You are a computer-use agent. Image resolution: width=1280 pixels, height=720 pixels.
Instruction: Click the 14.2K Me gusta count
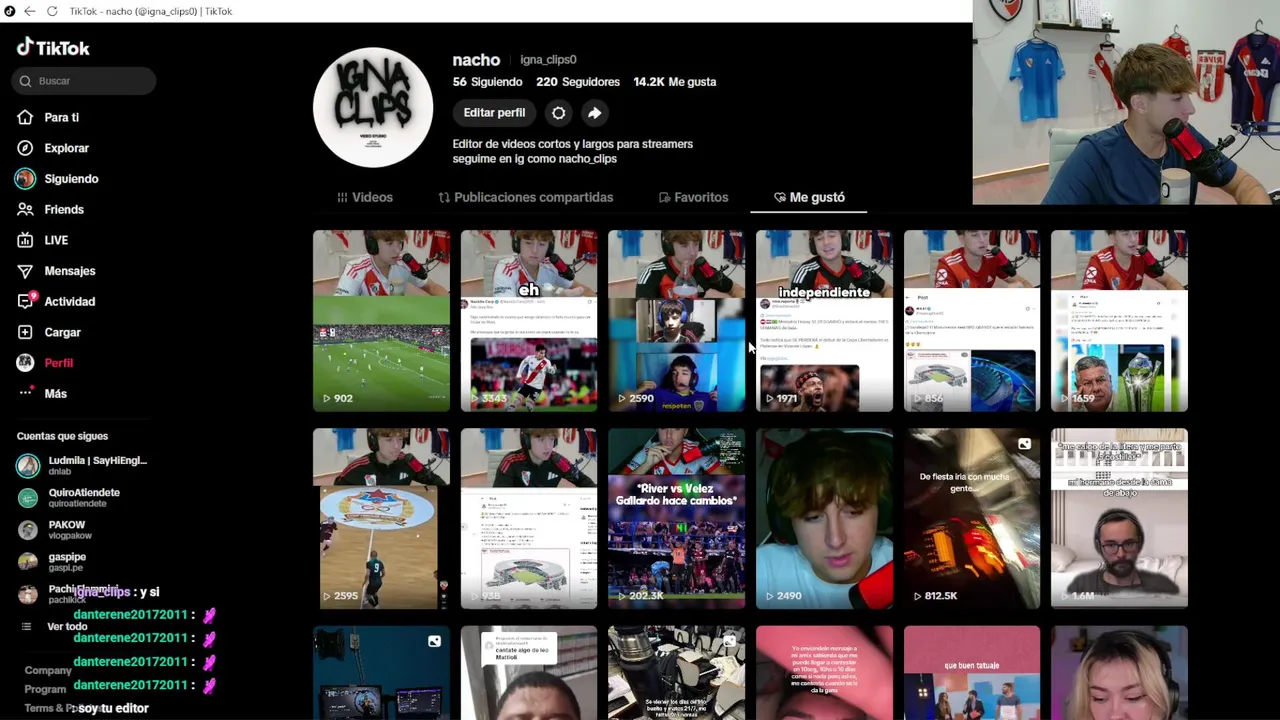click(675, 82)
